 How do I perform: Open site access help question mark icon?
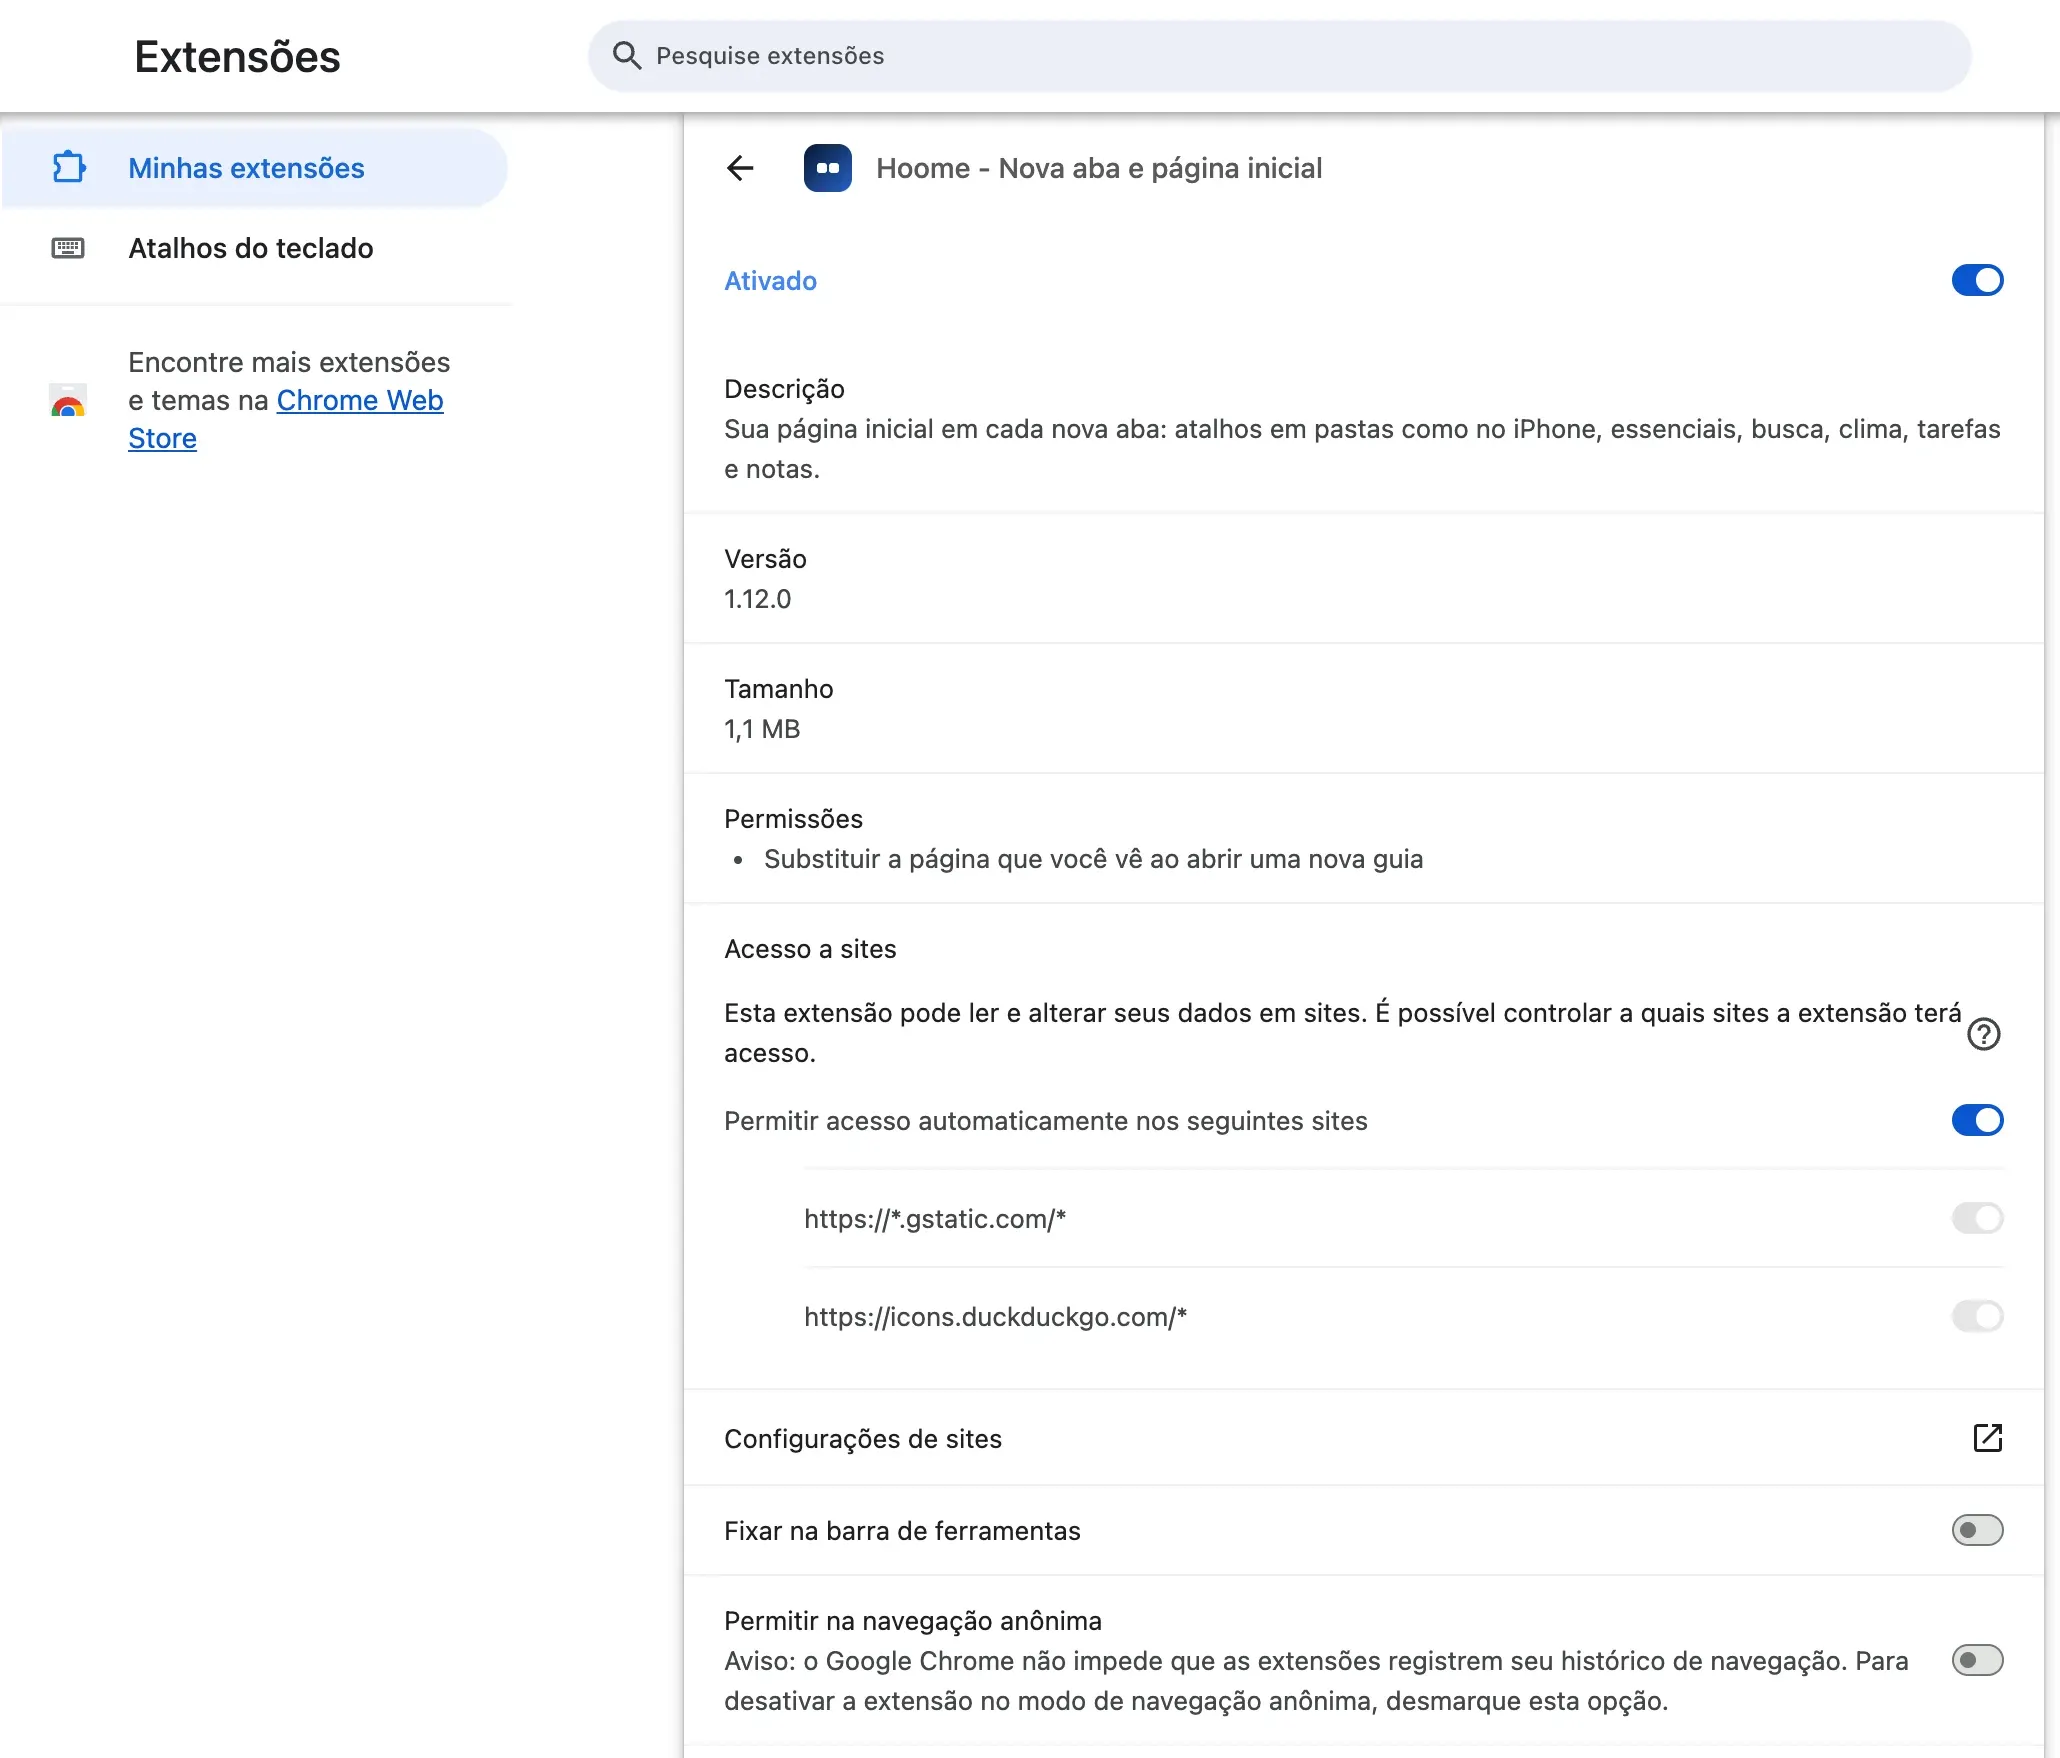(x=1984, y=1033)
